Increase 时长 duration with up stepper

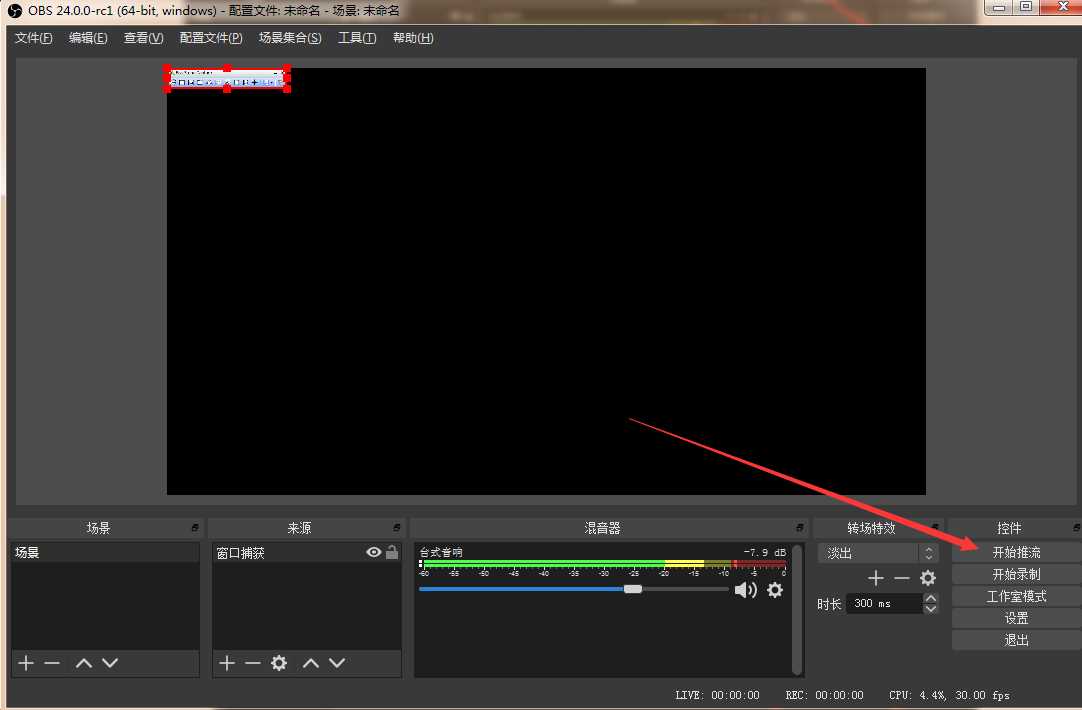point(931,598)
